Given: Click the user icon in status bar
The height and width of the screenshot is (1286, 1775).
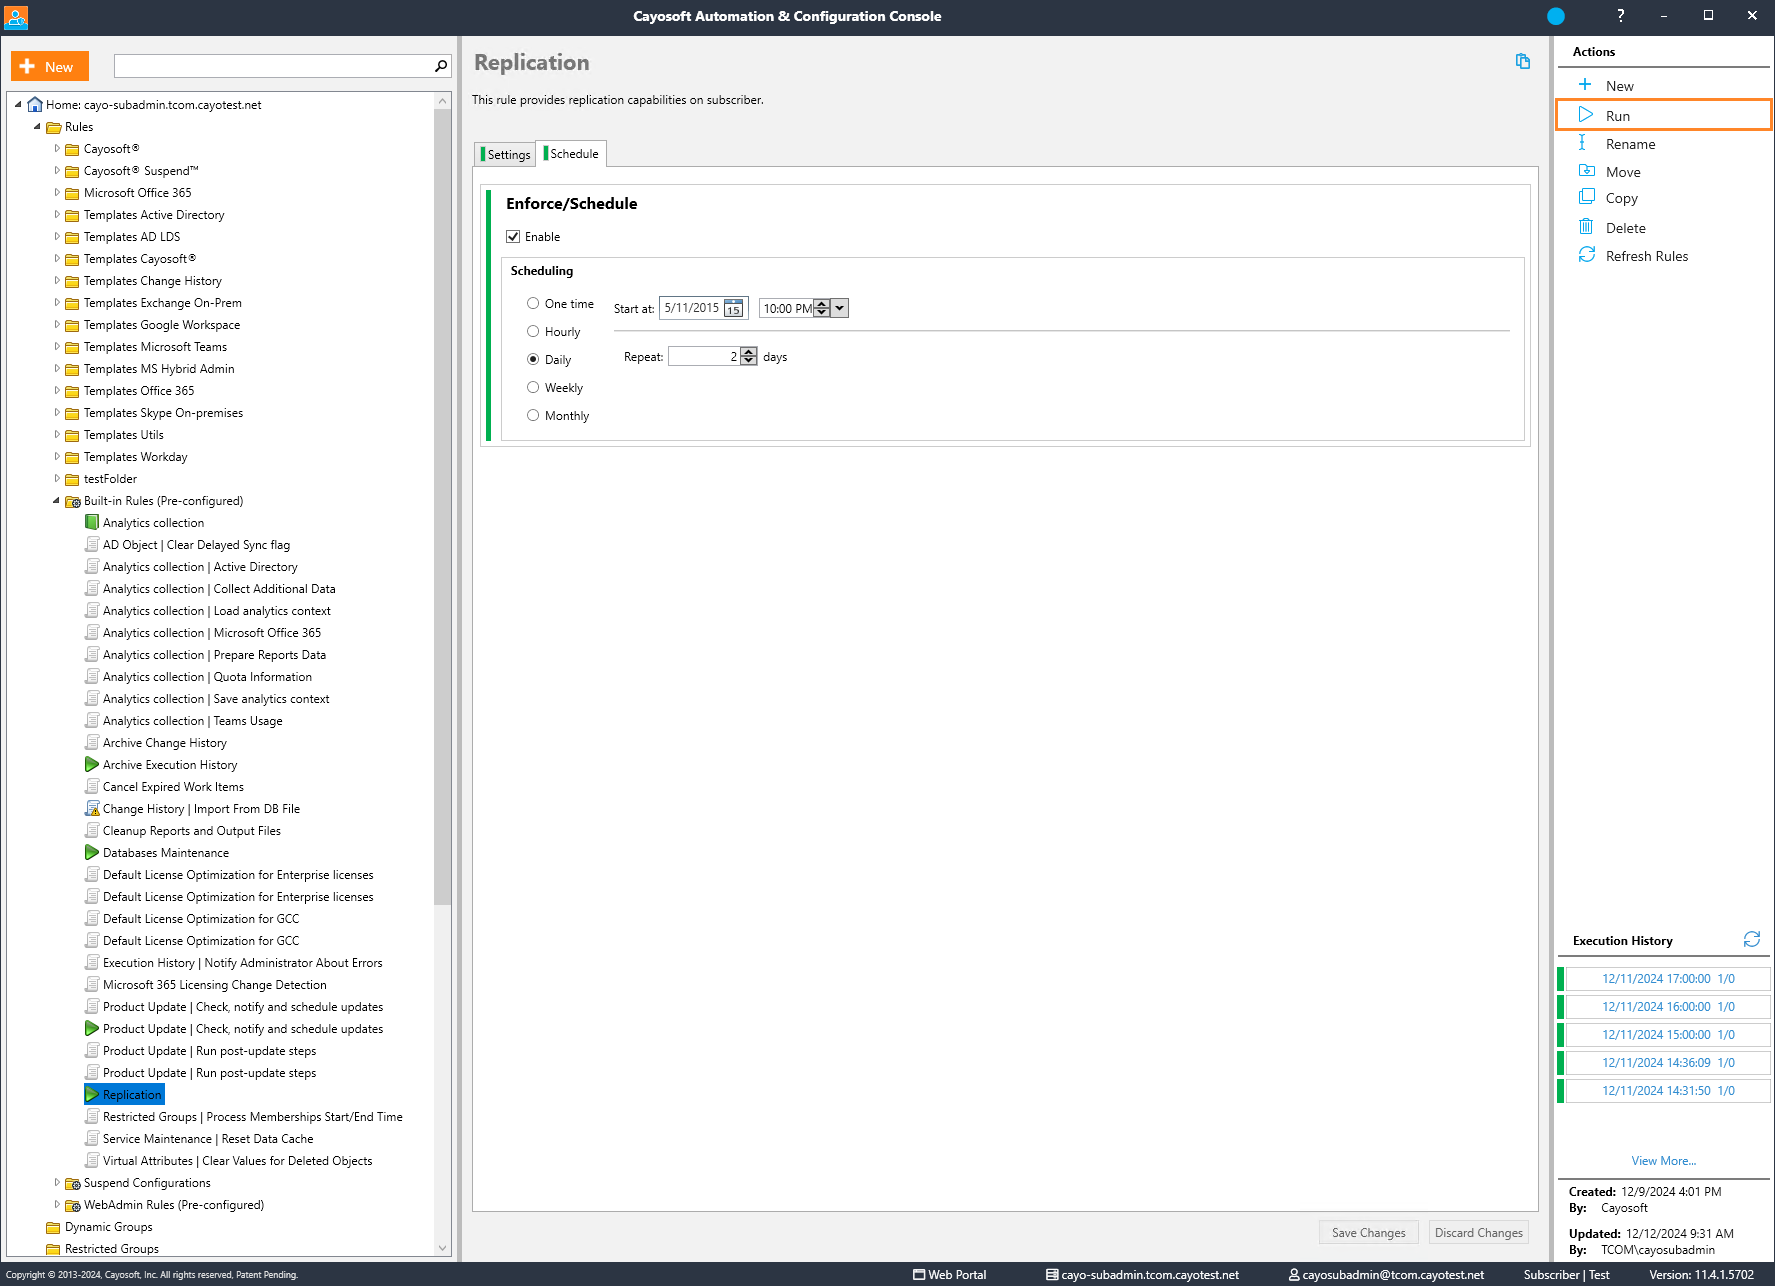Looking at the screenshot, I should pos(1294,1275).
